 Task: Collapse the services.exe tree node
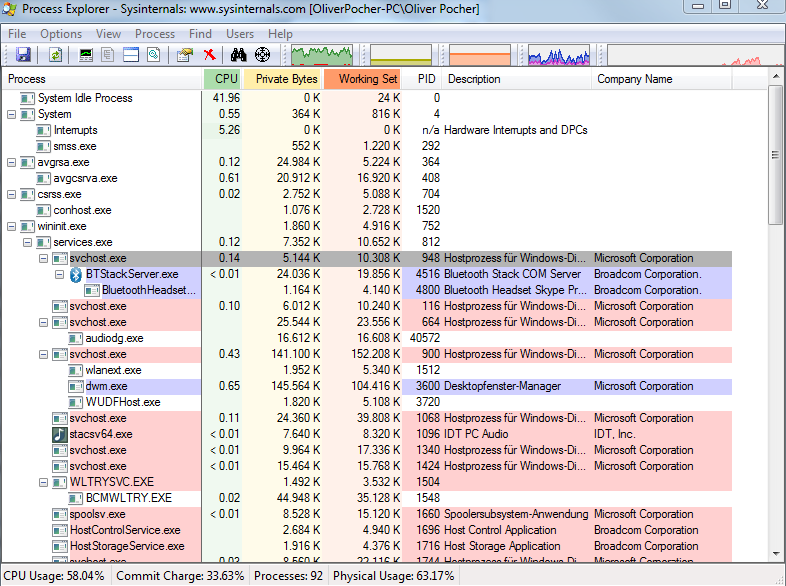(28, 243)
